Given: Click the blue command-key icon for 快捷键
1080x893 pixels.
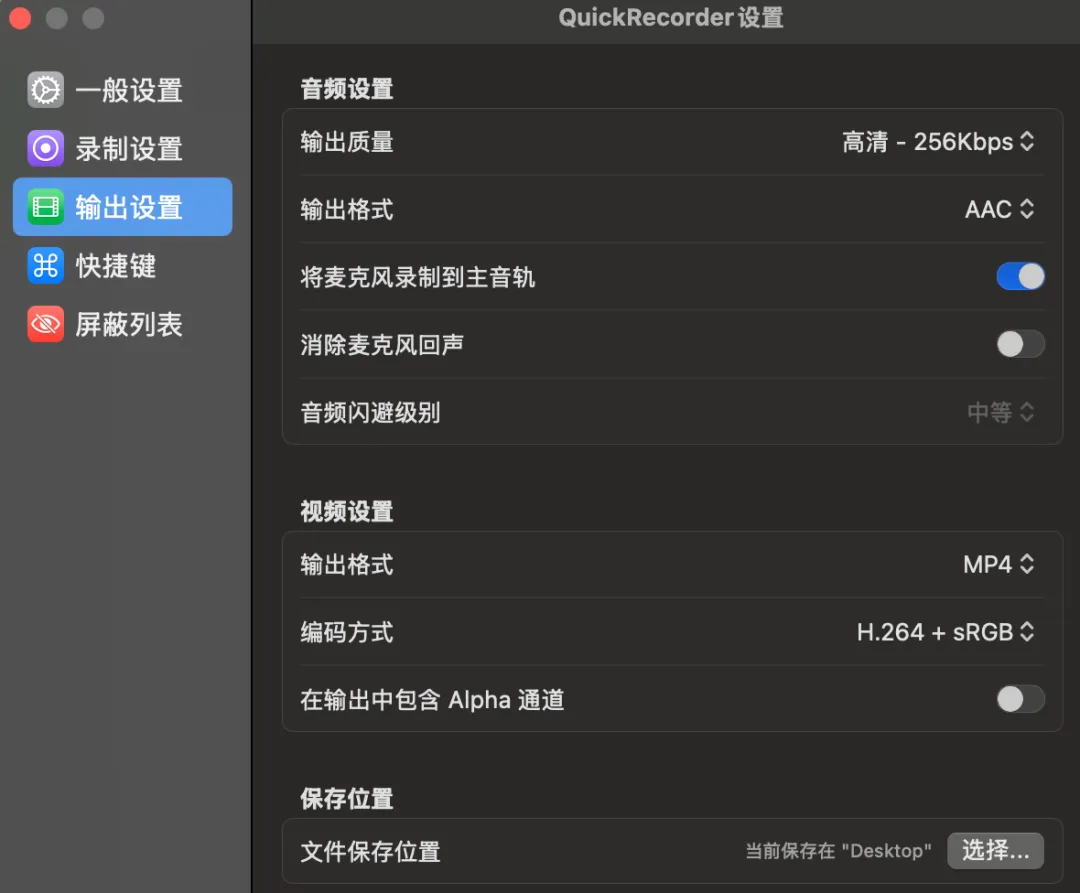Looking at the screenshot, I should point(45,265).
